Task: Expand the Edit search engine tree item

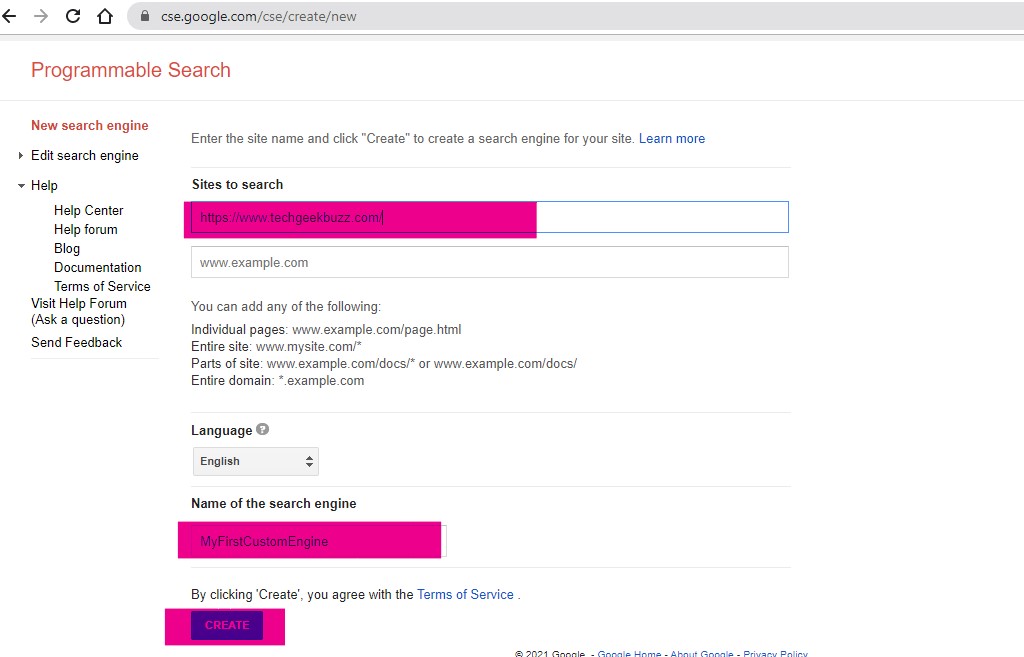Action: [21, 156]
